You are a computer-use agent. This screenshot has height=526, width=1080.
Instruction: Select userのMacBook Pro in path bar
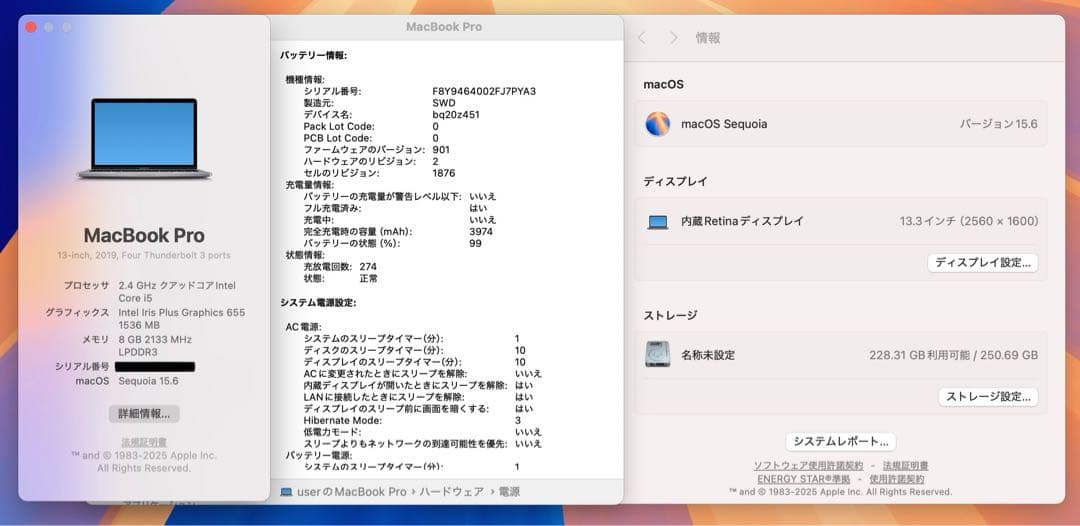coord(351,492)
